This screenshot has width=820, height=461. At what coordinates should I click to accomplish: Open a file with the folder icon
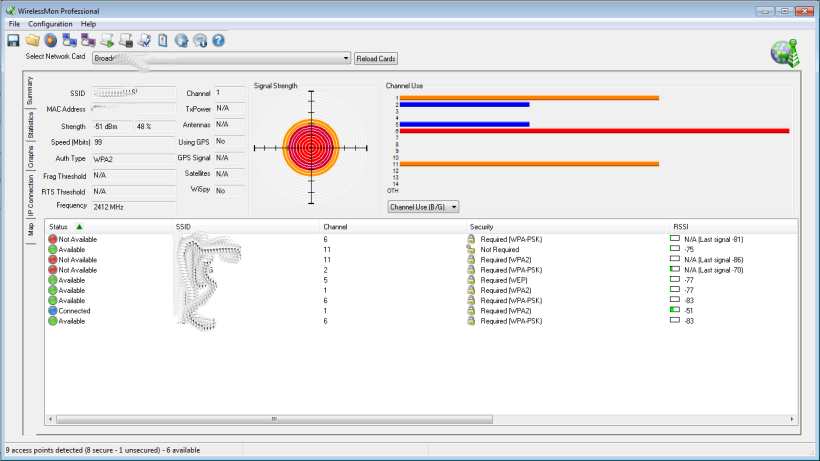tap(32, 41)
